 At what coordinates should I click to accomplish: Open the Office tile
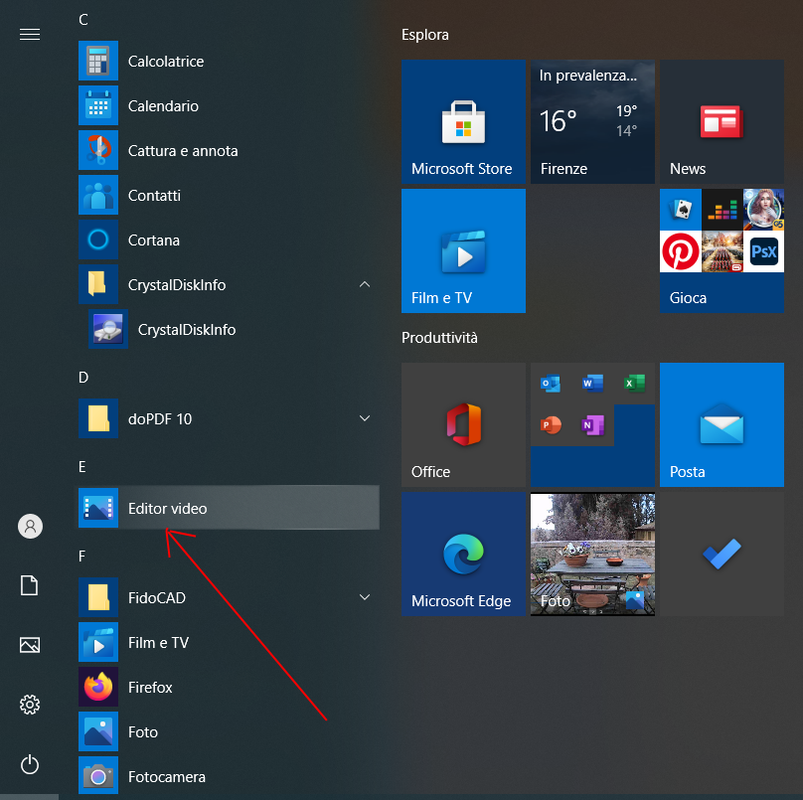[463, 425]
